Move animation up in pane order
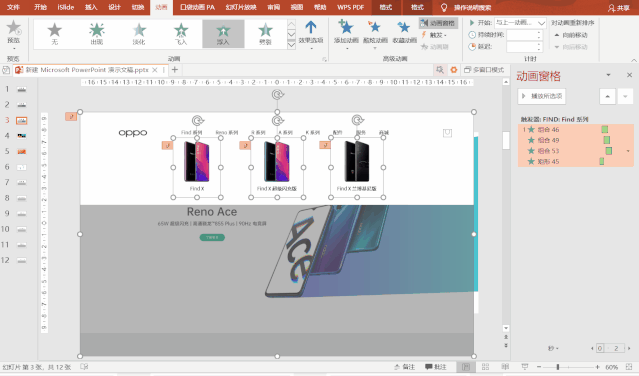Image resolution: width=639 pixels, height=376 pixels. point(607,96)
